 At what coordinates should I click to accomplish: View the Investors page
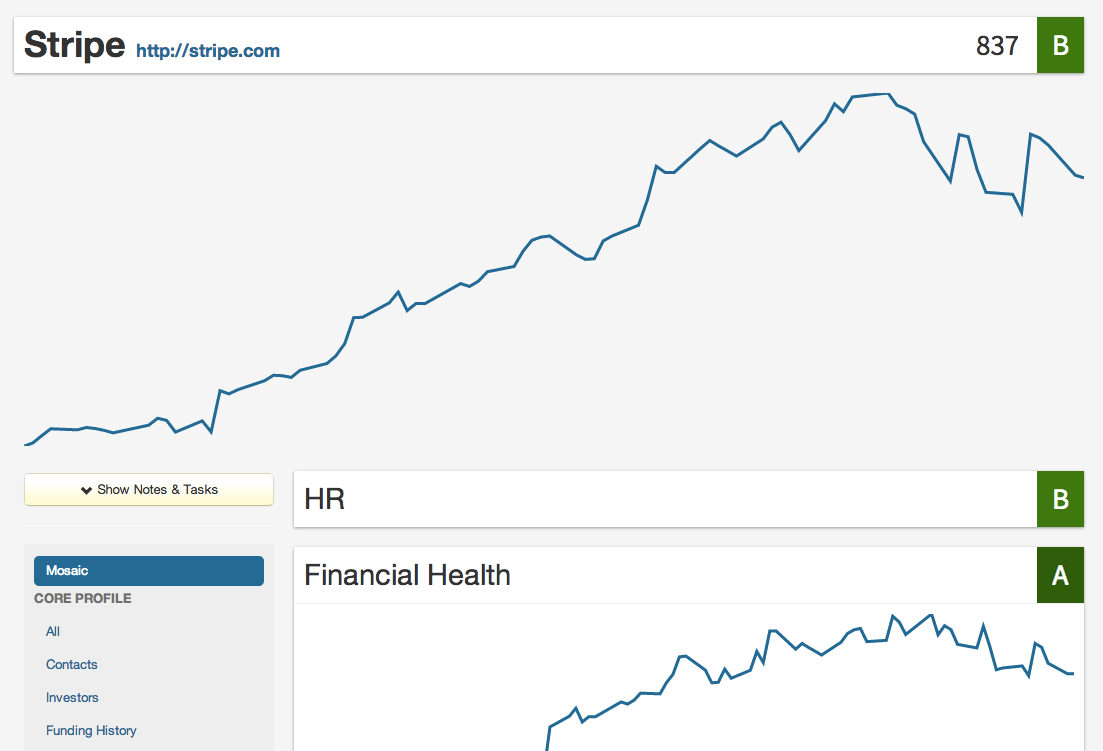(x=72, y=697)
